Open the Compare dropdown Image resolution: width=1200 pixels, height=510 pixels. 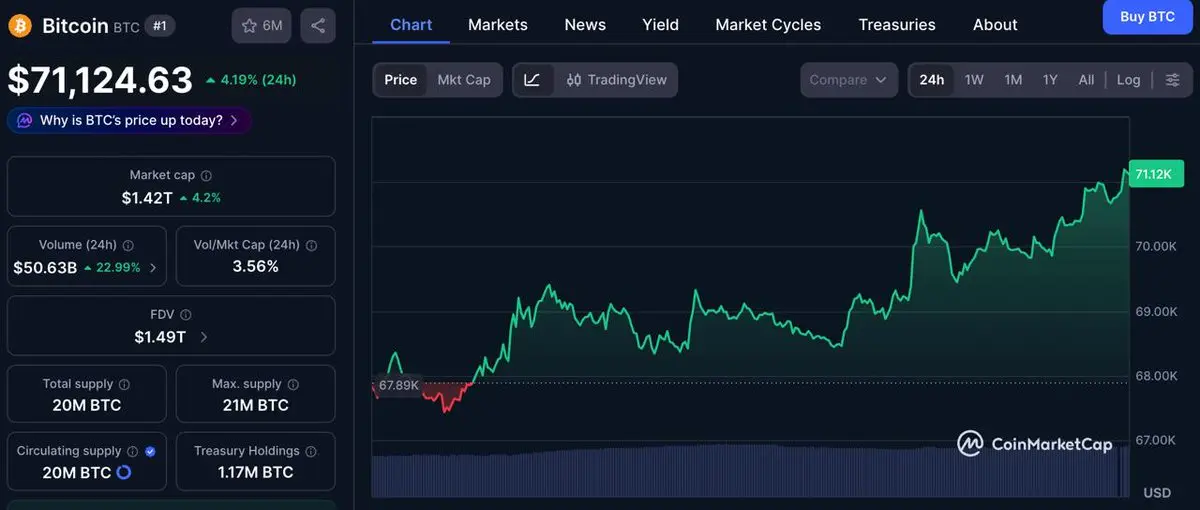[x=848, y=80]
